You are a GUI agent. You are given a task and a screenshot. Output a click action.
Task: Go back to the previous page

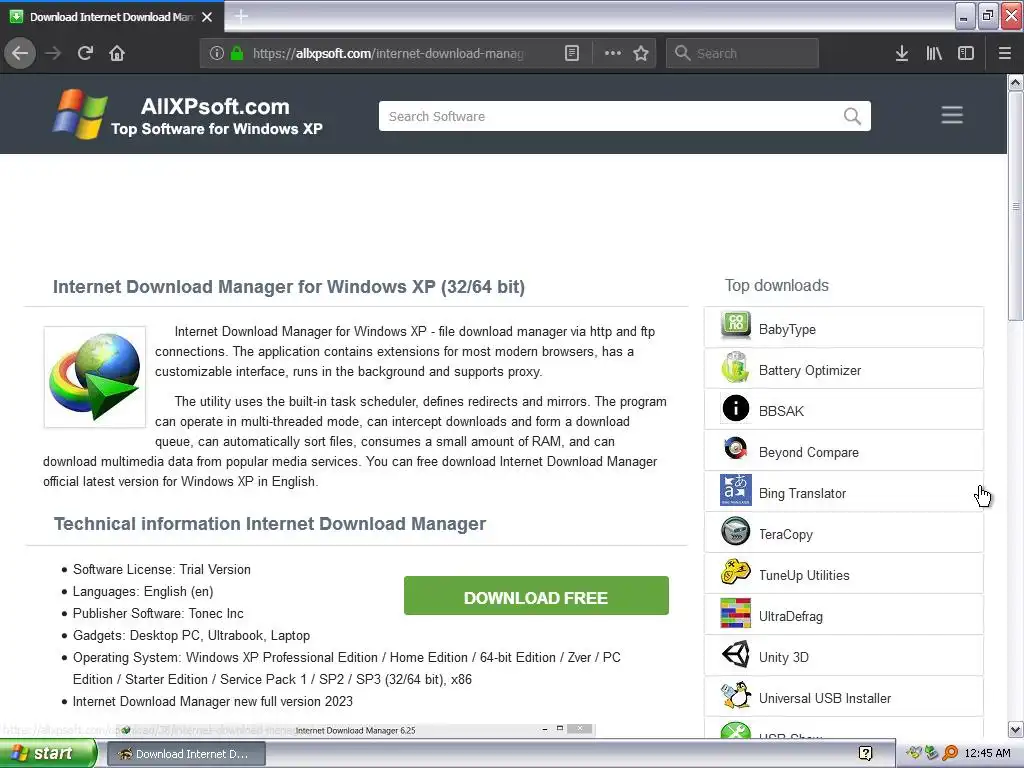coord(20,53)
